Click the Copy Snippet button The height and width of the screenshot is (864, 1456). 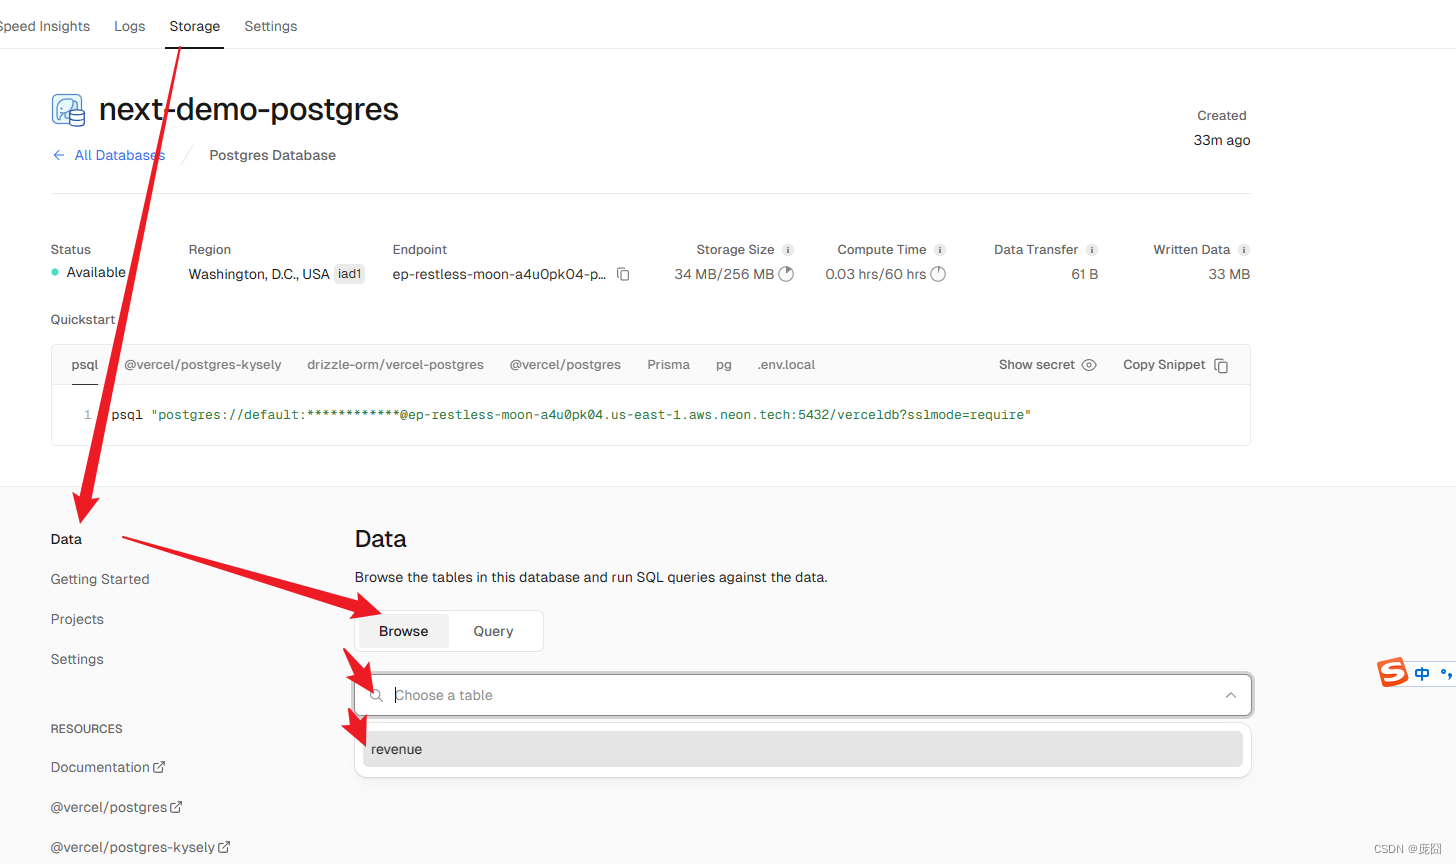point(1176,365)
